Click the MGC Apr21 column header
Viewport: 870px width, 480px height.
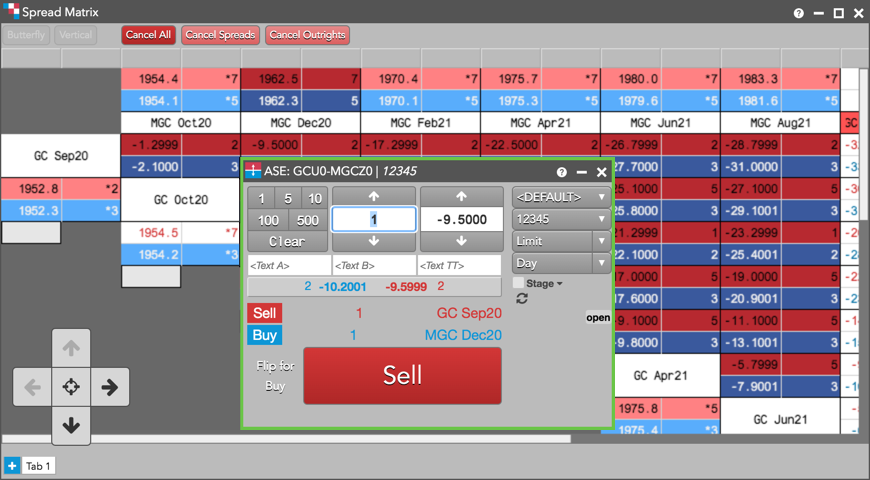[x=540, y=123]
